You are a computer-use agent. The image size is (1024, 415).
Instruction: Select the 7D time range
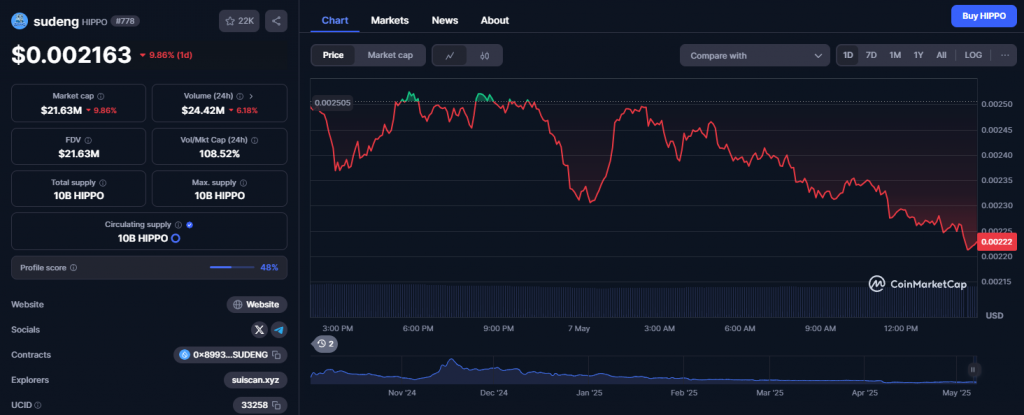(x=871, y=56)
